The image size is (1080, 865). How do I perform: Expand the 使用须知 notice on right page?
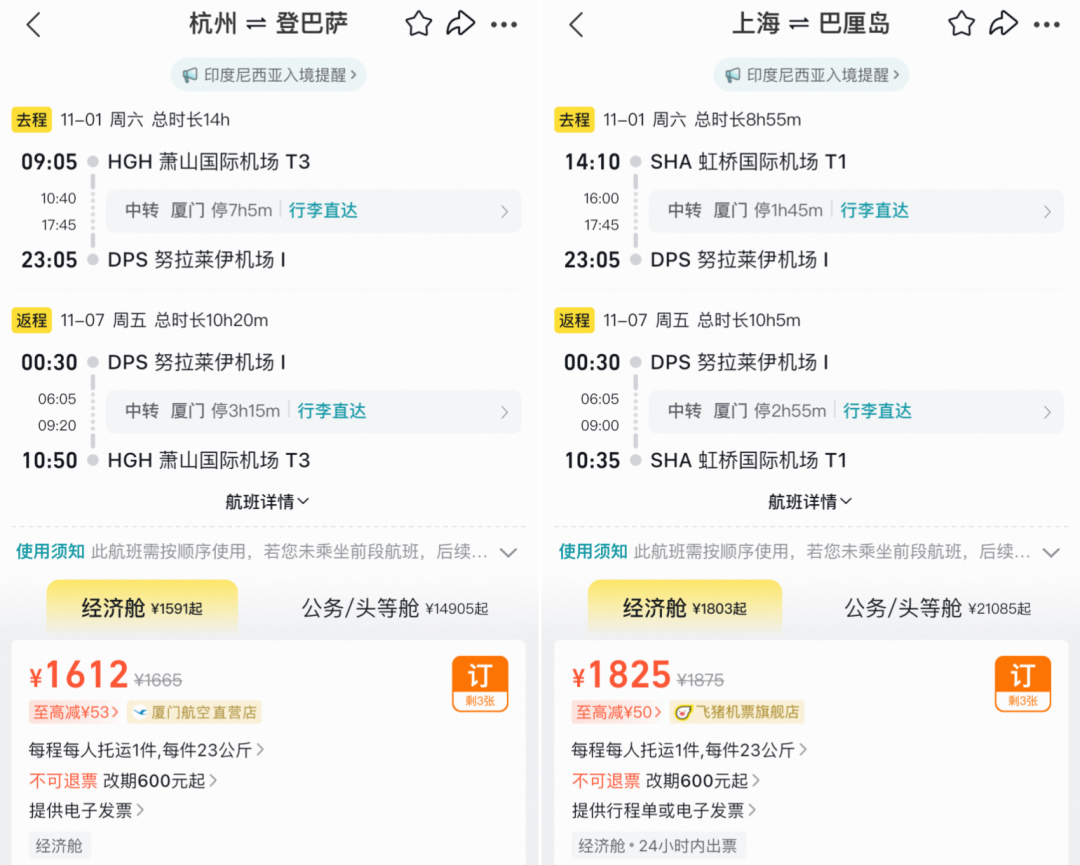pyautogui.click(x=812, y=551)
